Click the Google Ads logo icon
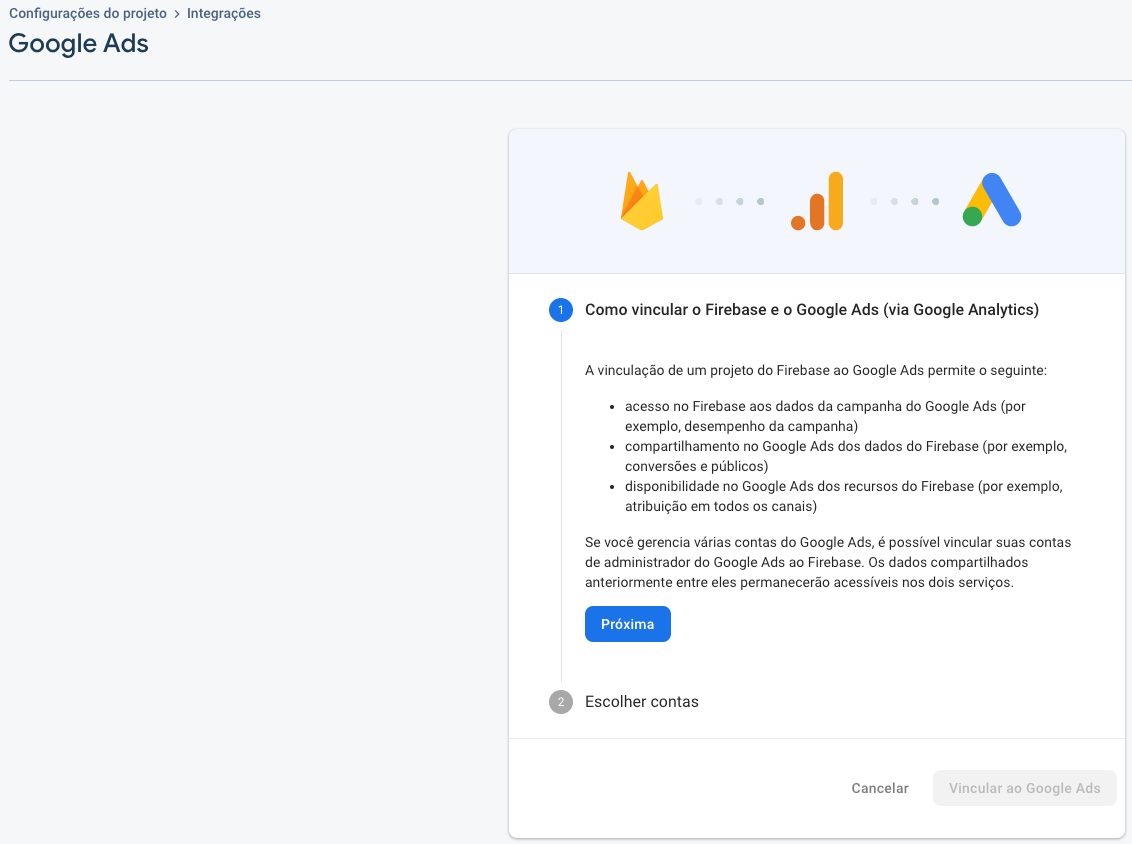Viewport: 1132px width, 844px height. tap(992, 201)
